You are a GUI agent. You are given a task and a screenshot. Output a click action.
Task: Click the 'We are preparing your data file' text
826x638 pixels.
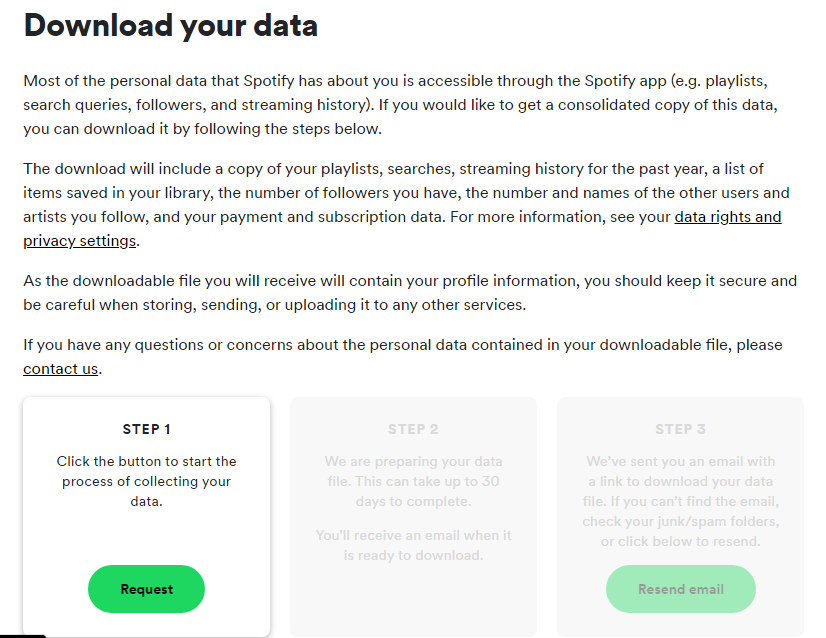click(x=414, y=481)
